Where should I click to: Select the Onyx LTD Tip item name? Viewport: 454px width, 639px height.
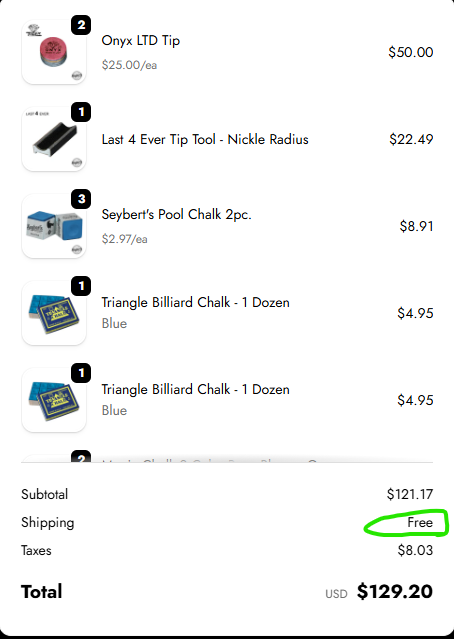click(x=141, y=41)
